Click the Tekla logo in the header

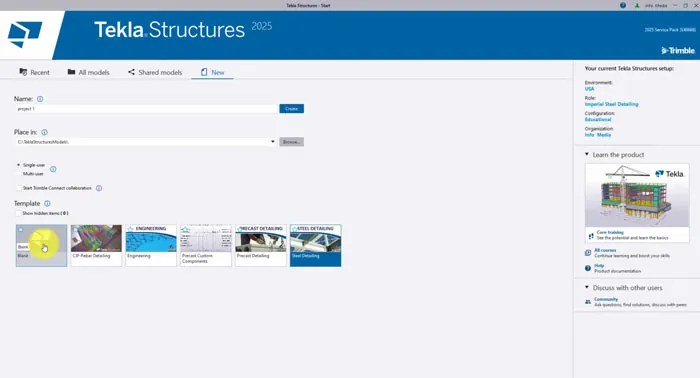[25, 34]
